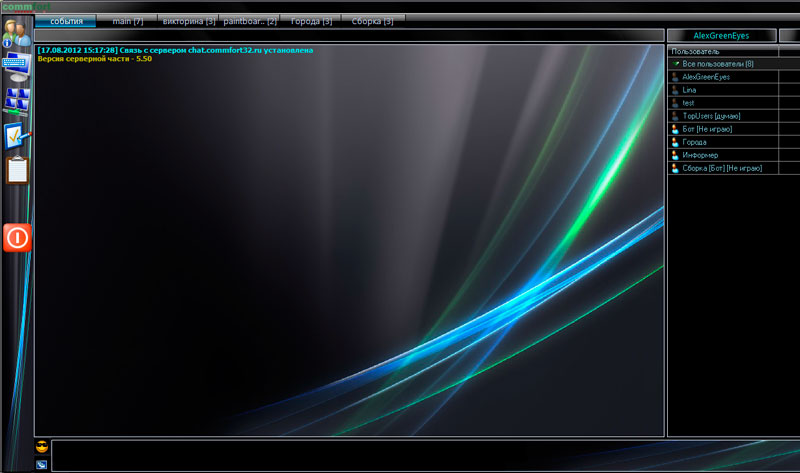Open the clipboard sidebar icon
The height and width of the screenshot is (473, 800).
pos(17,170)
